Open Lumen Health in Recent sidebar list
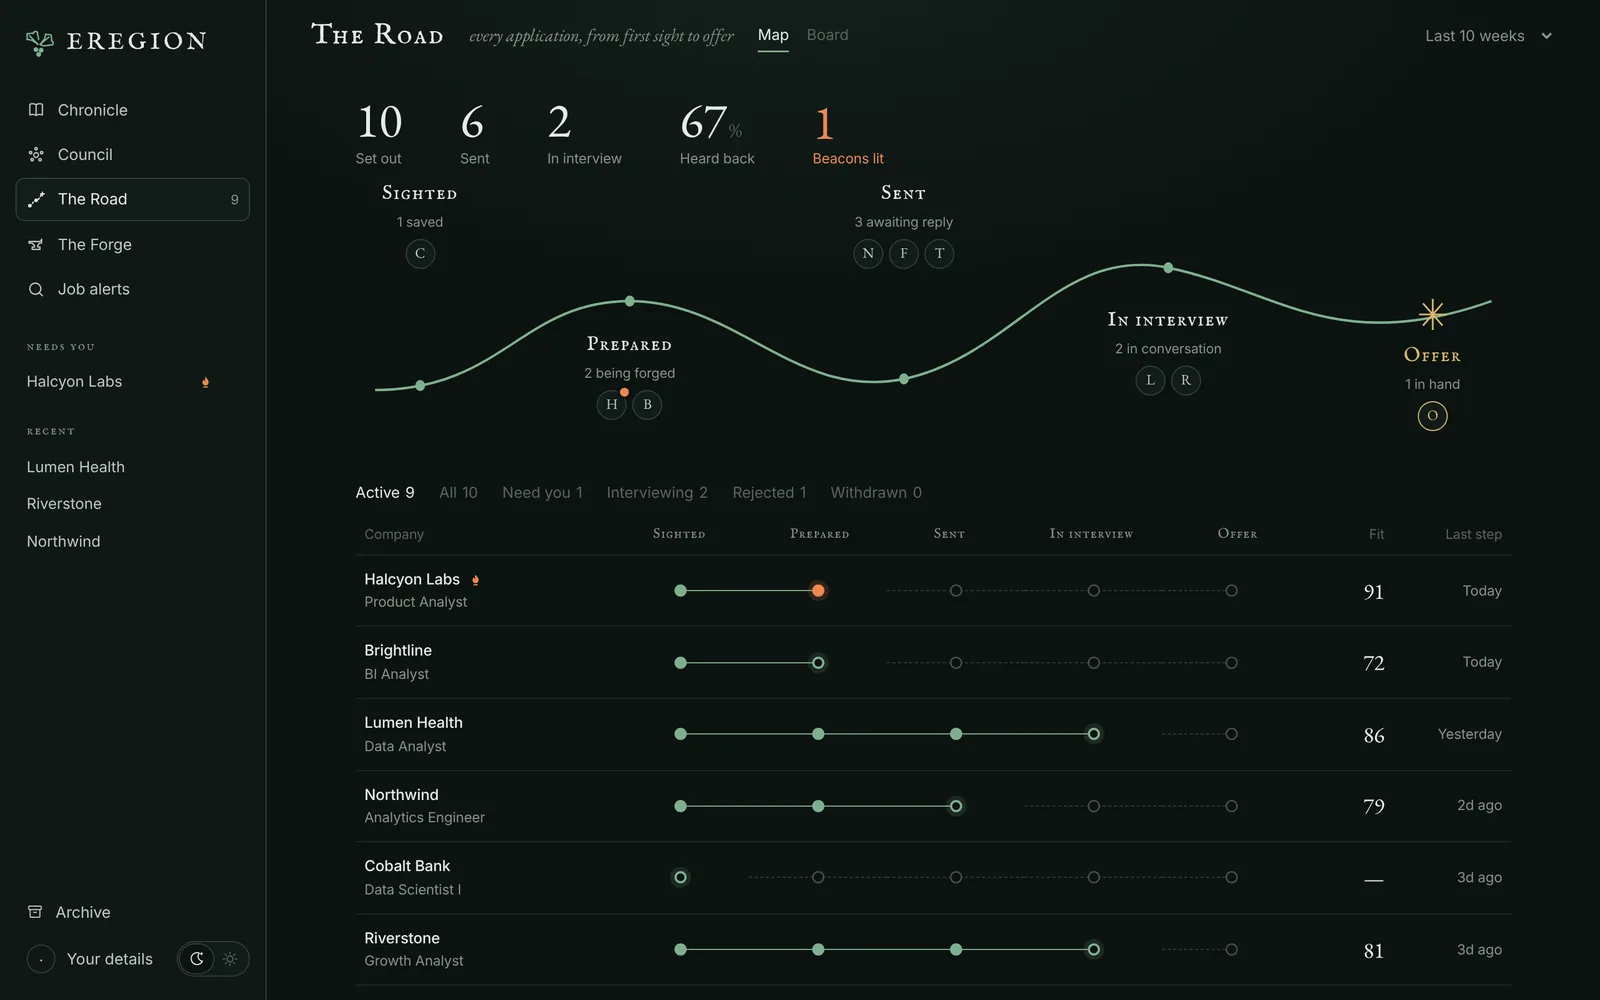Screen dimensions: 1600x1000 click(76, 467)
